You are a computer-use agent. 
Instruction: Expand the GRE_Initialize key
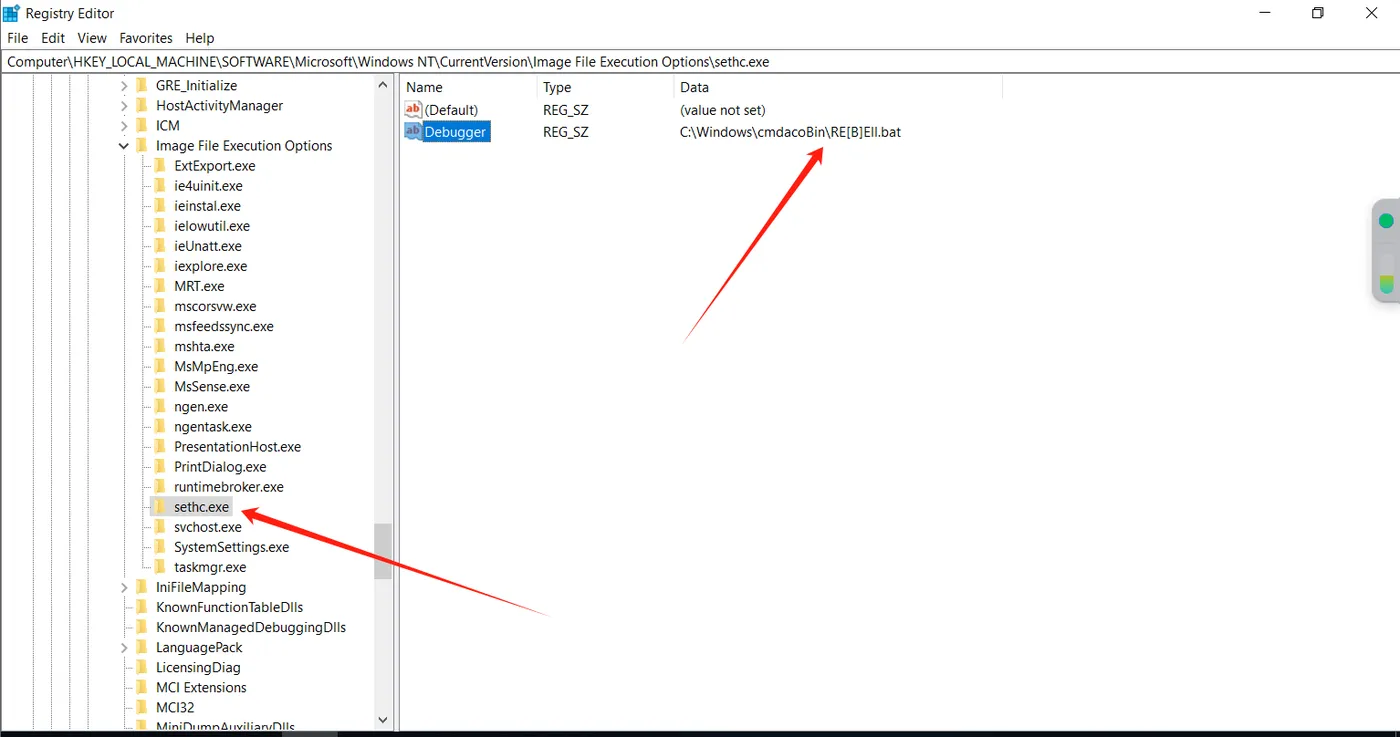pyautogui.click(x=124, y=86)
